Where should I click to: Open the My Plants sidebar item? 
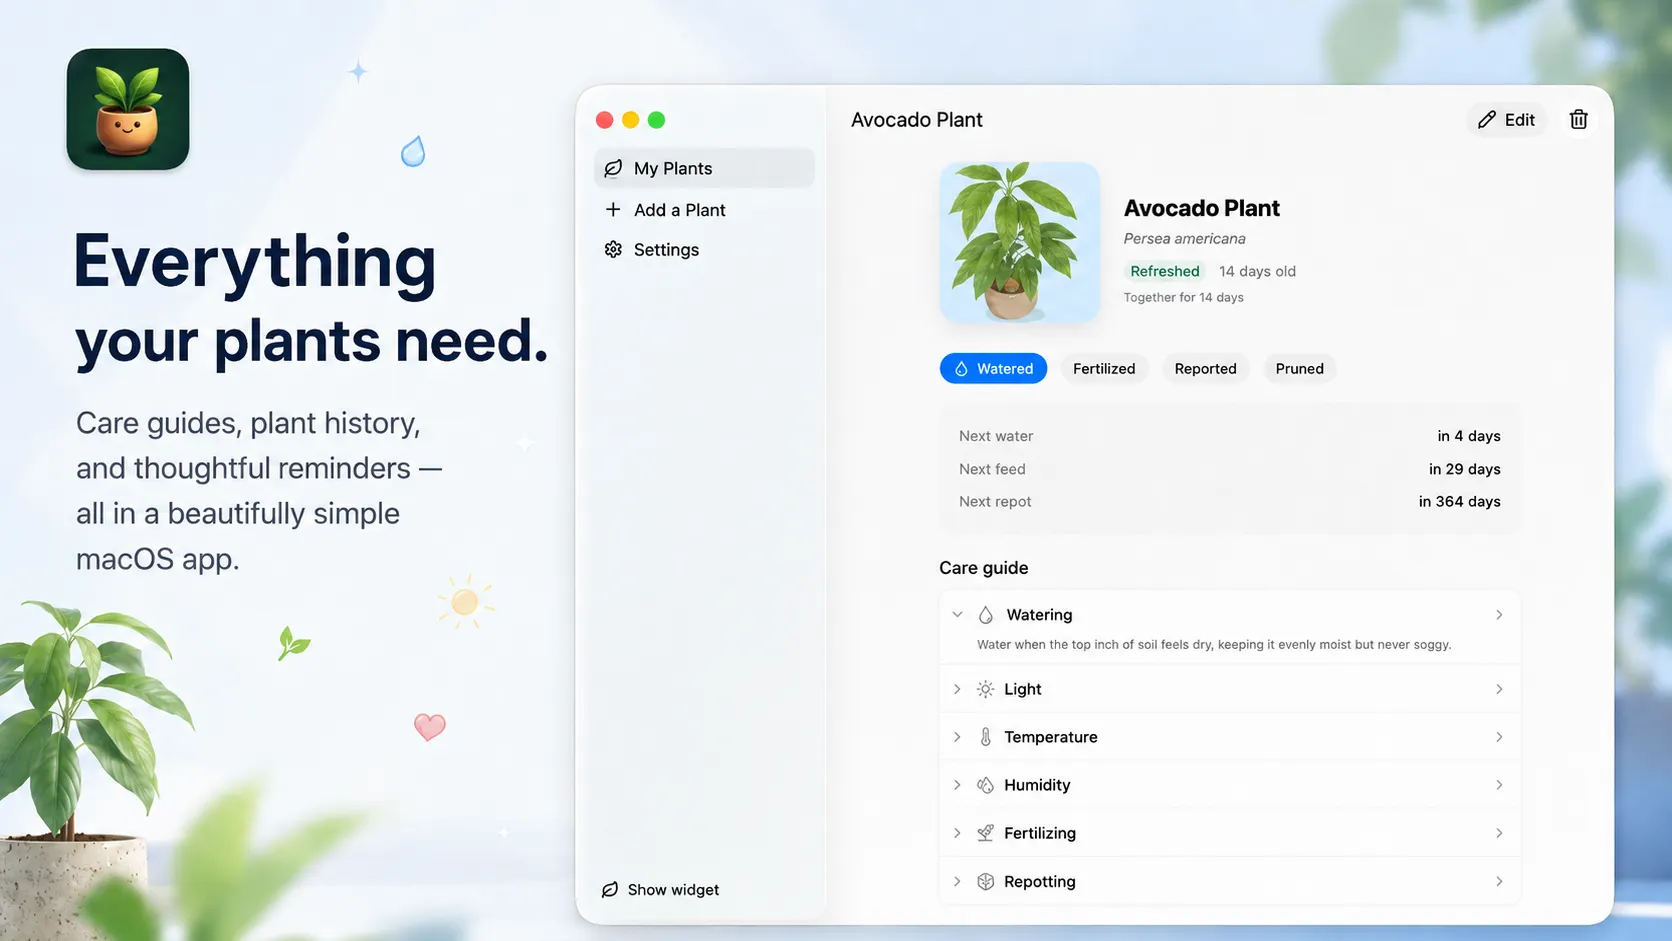click(x=704, y=168)
